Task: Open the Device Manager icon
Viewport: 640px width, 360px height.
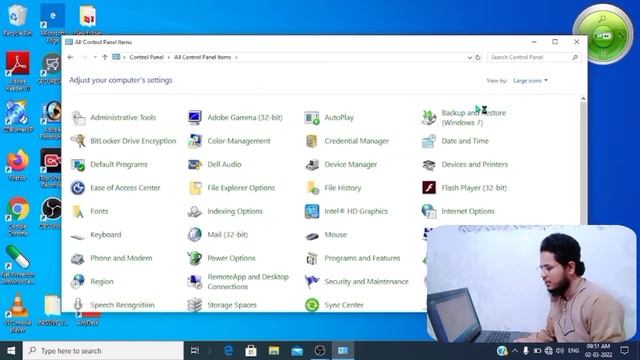Action: click(x=312, y=164)
